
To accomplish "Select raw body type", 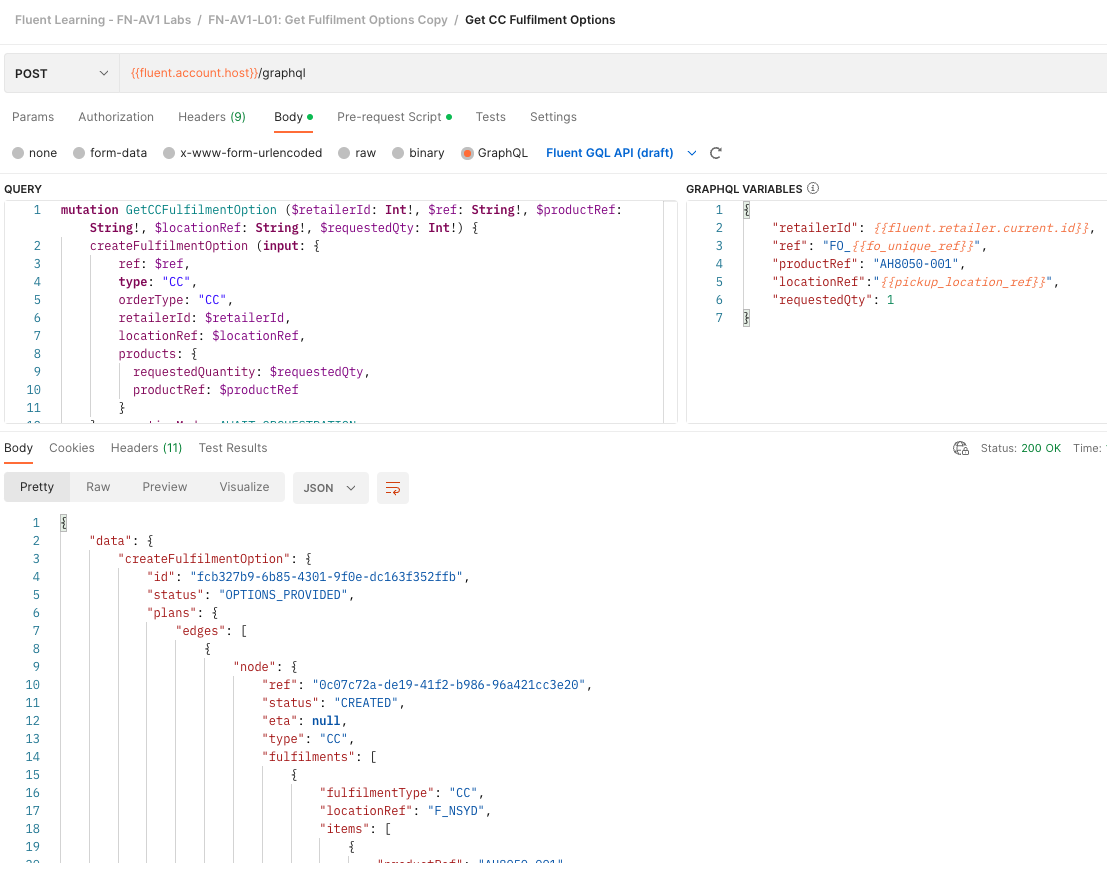I will coord(357,153).
